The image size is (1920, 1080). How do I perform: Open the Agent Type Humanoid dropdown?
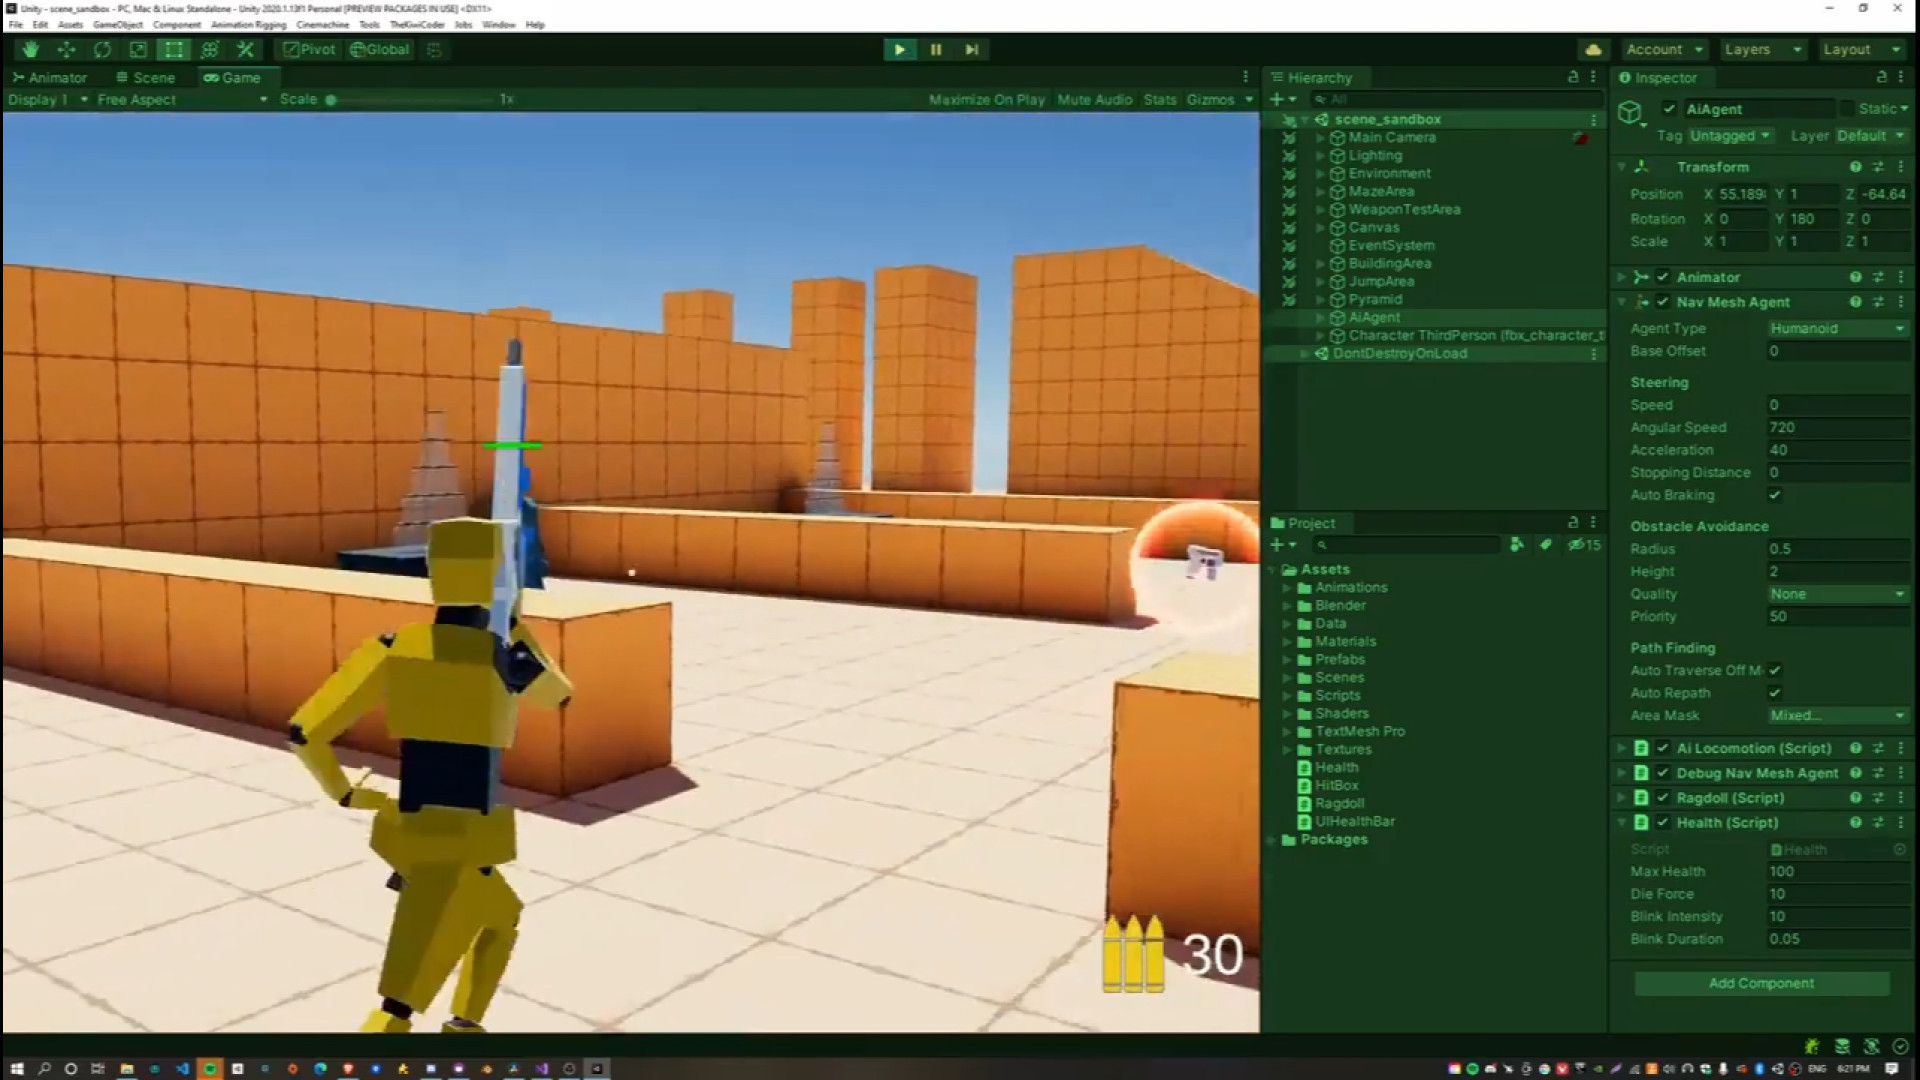[x=1837, y=329]
